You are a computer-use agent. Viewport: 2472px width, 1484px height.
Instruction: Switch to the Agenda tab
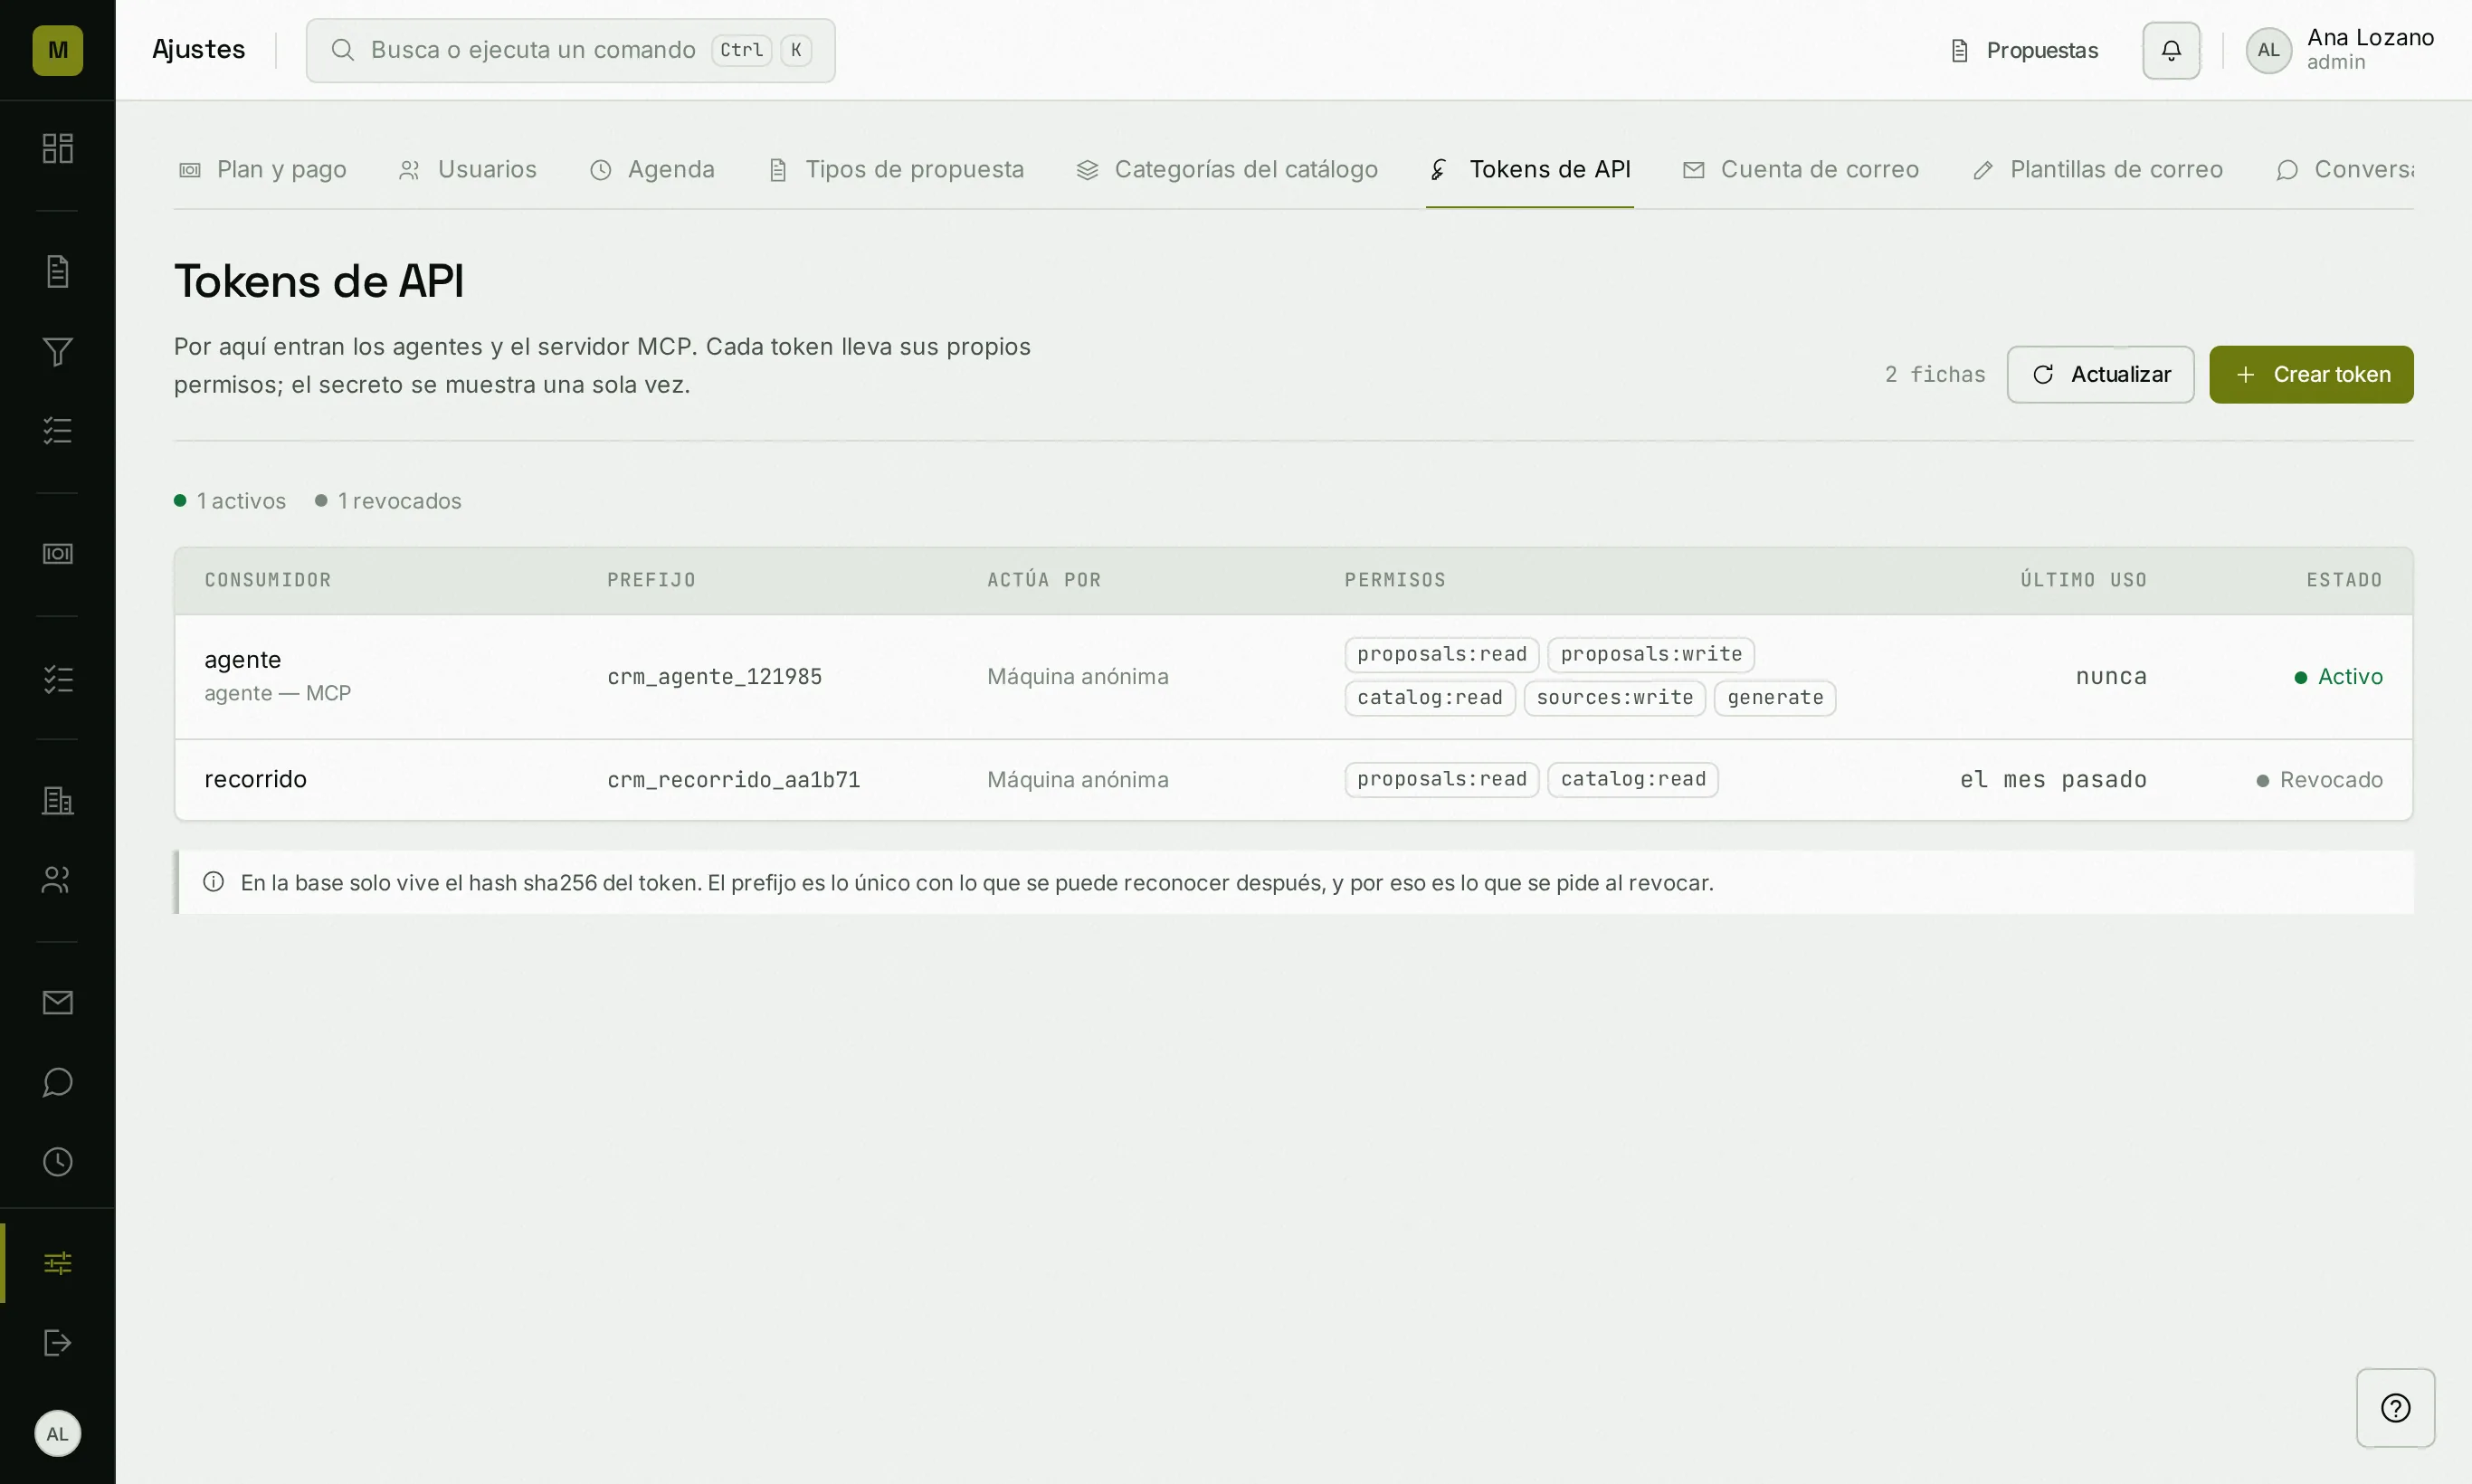point(652,170)
